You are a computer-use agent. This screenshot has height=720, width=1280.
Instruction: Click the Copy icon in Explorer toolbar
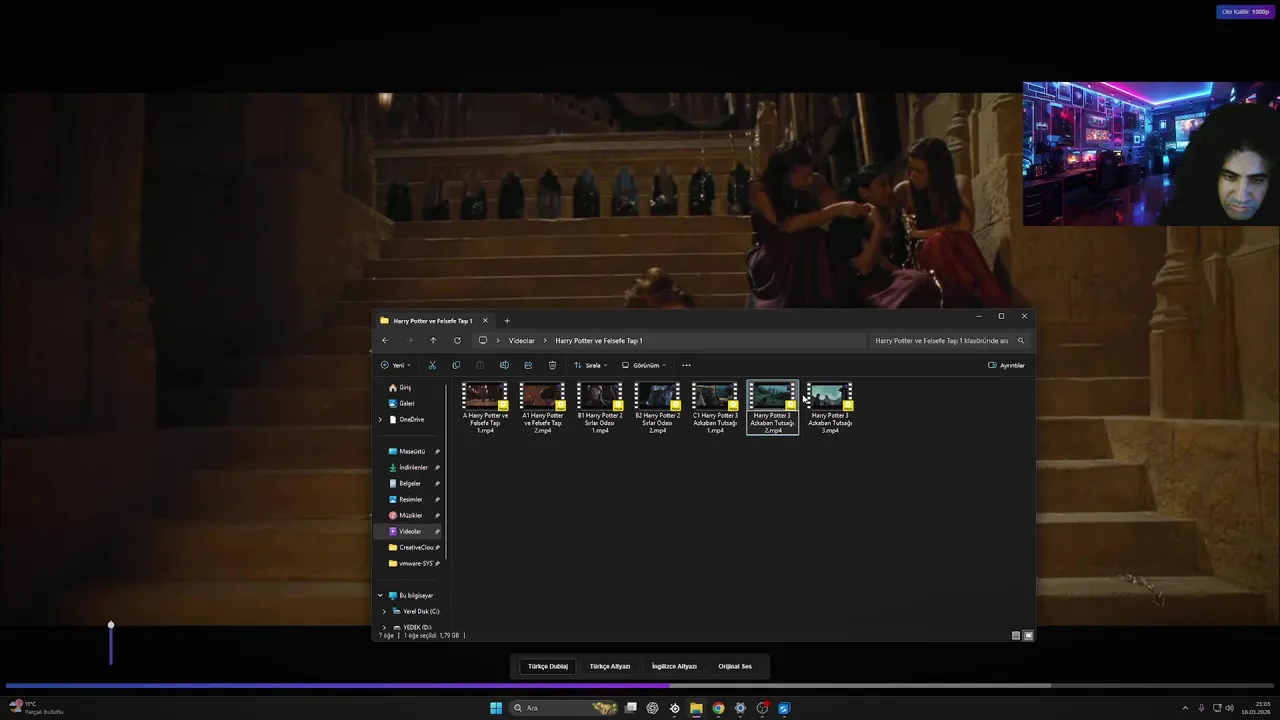[456, 365]
